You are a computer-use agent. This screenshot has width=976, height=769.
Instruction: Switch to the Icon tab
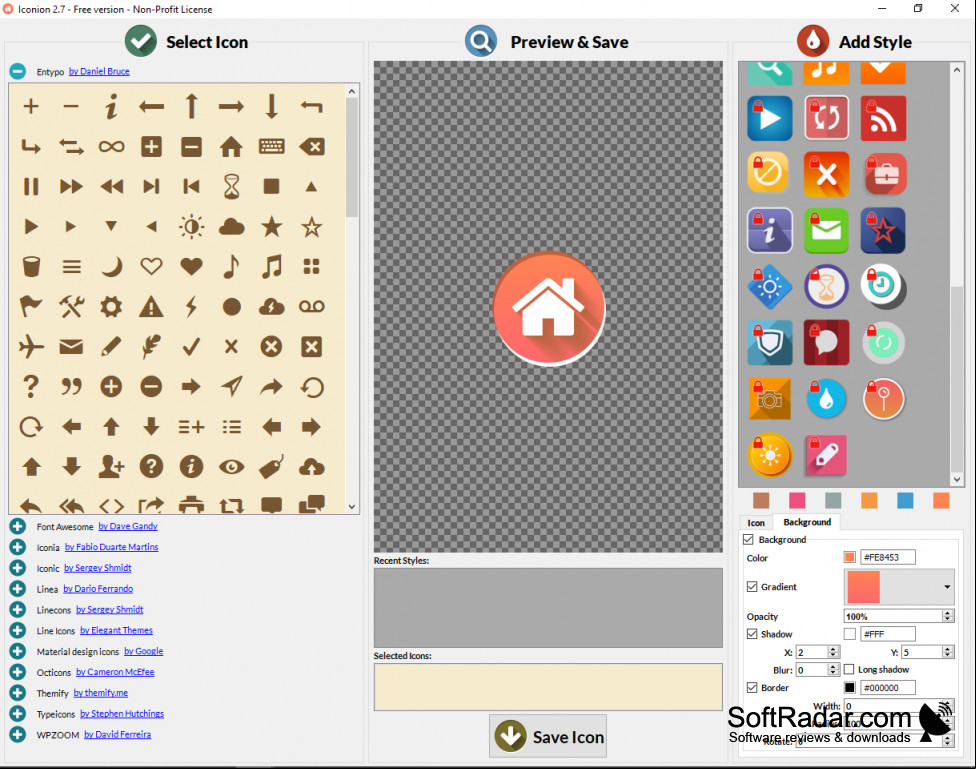756,522
